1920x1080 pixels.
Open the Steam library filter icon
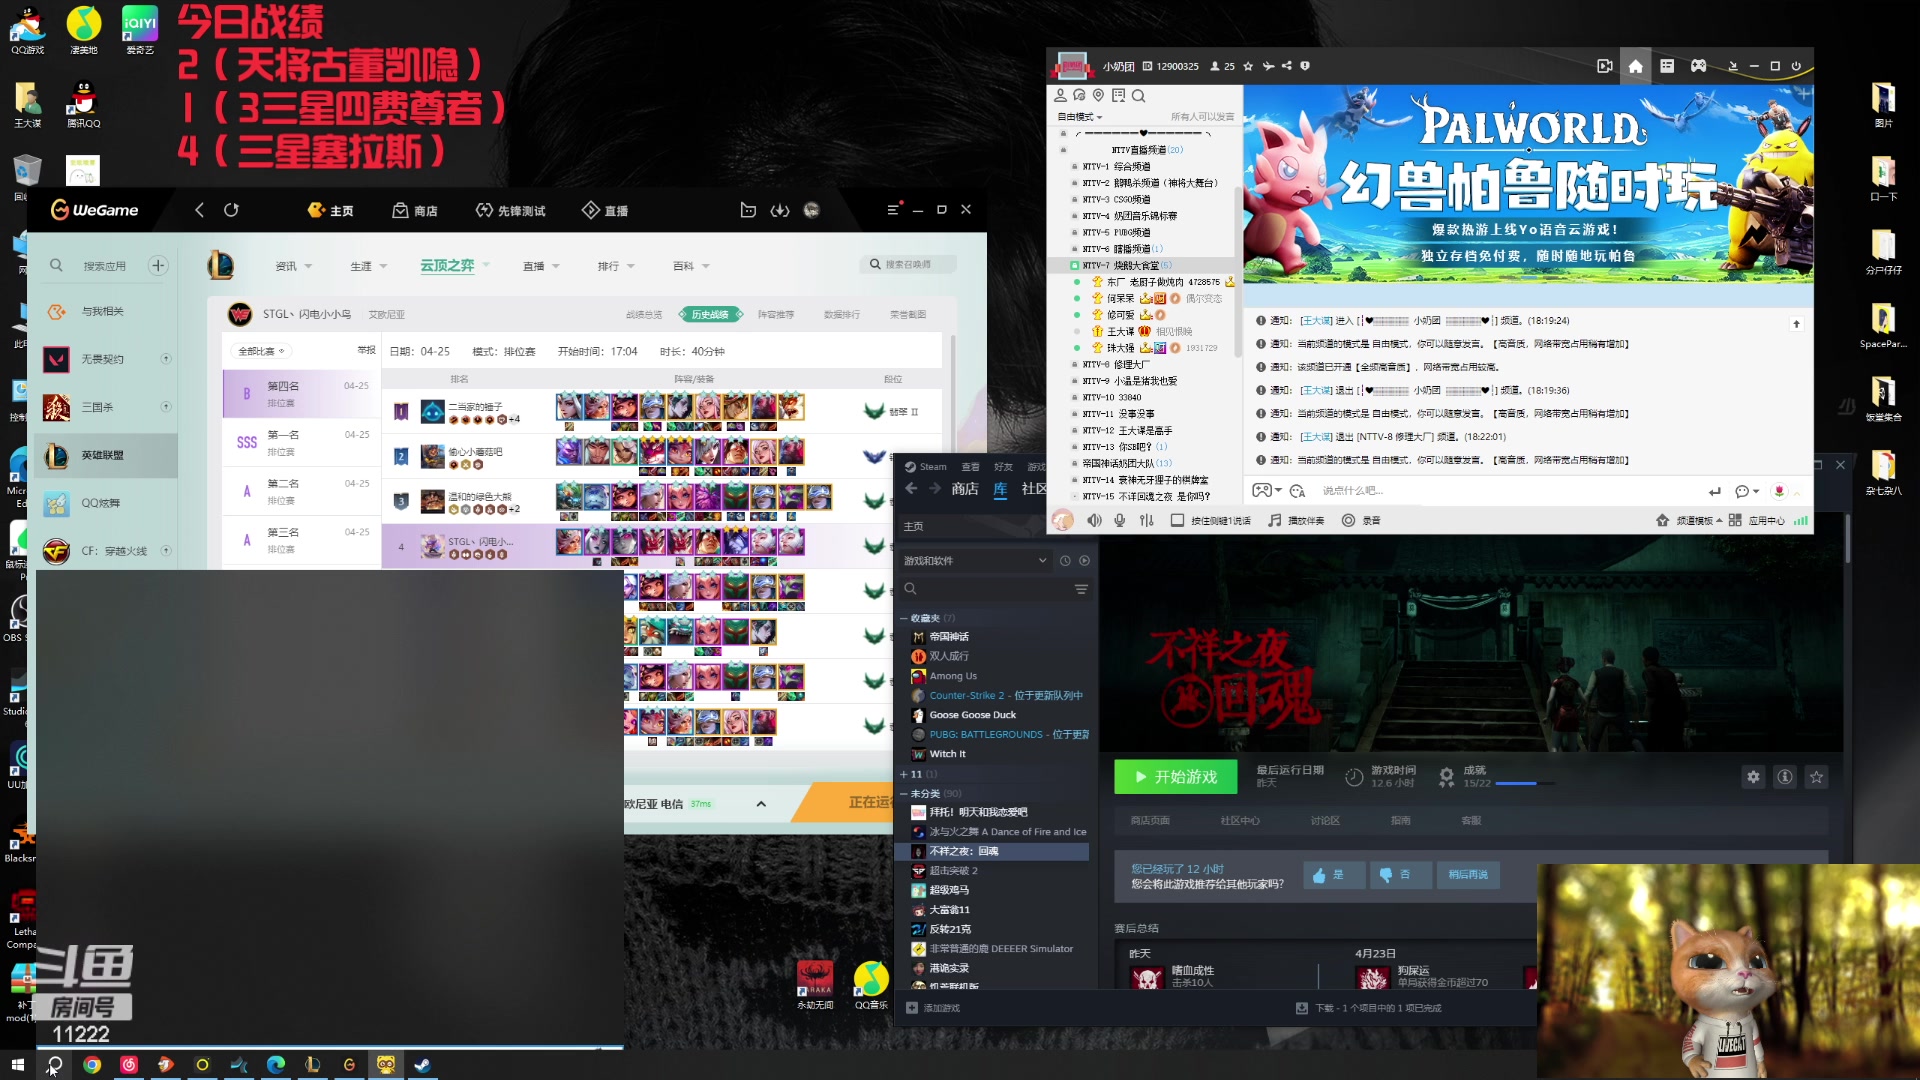(1081, 589)
